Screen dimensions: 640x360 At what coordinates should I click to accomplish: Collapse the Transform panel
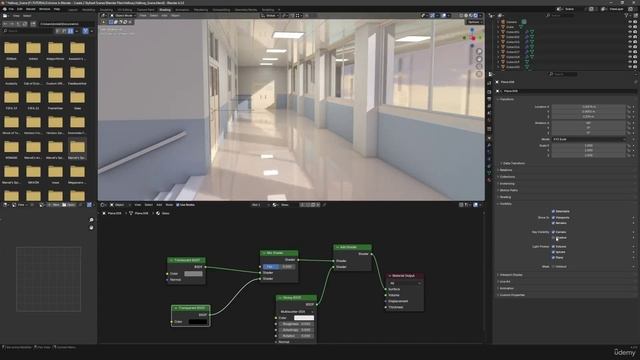[x=507, y=99]
